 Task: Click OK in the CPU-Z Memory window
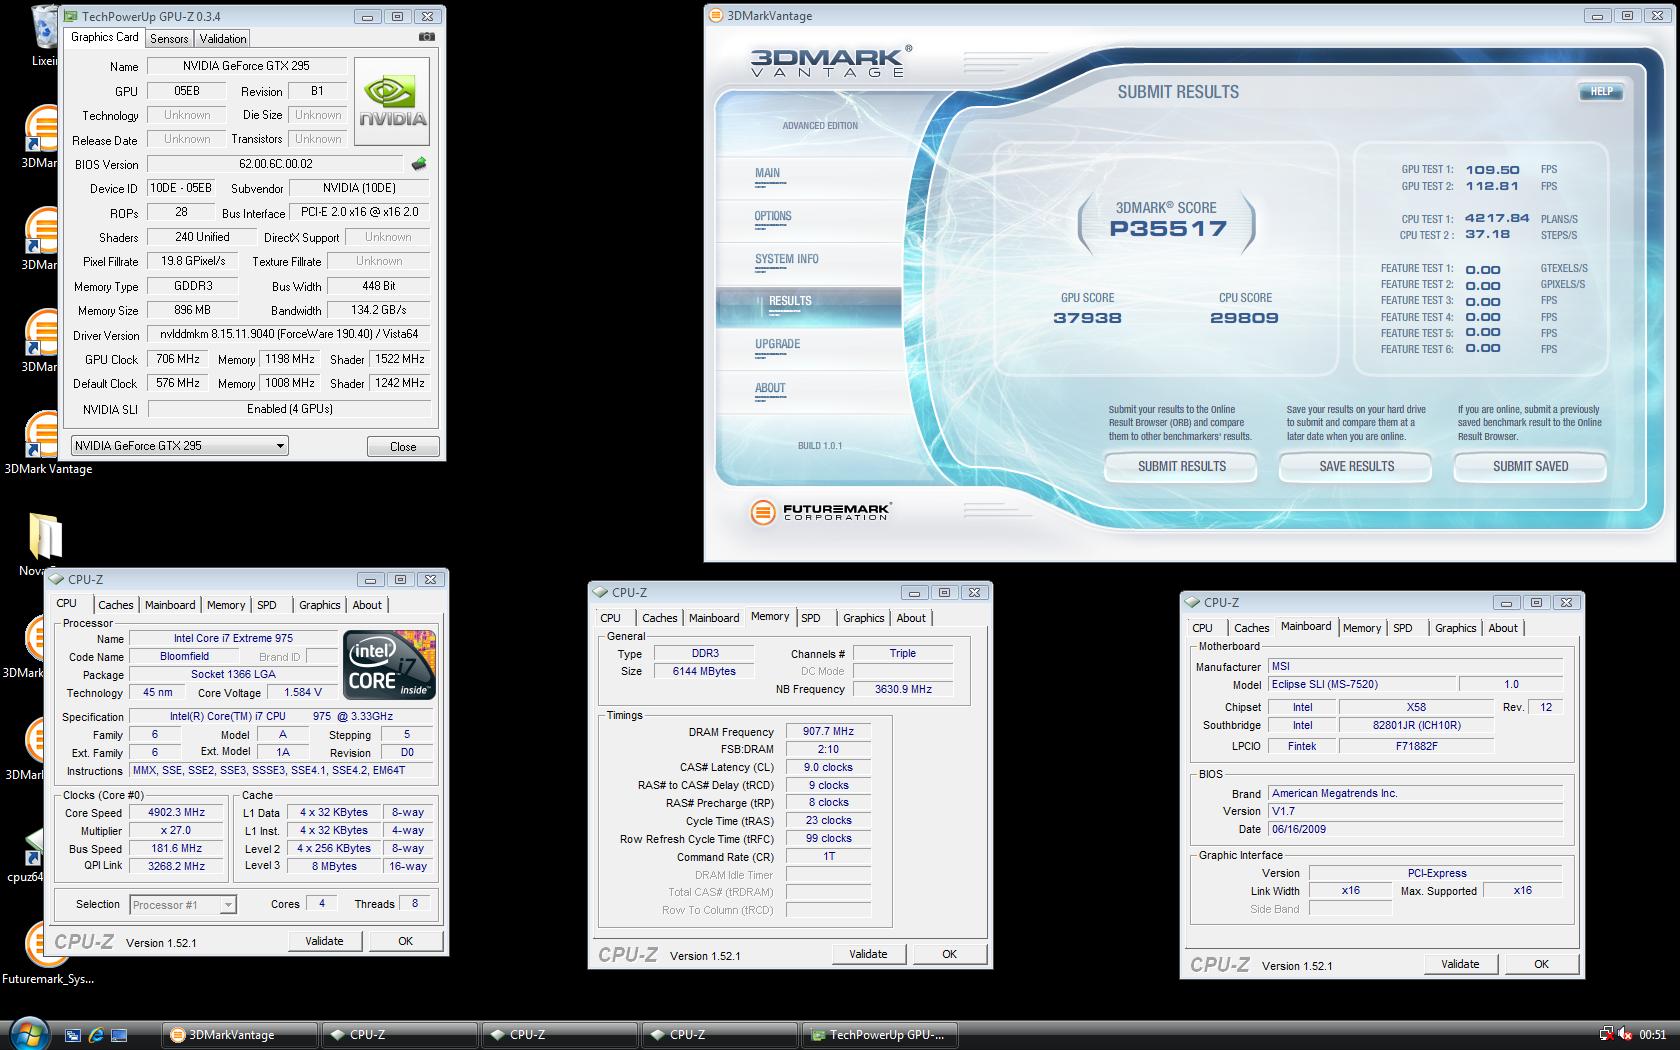(949, 954)
